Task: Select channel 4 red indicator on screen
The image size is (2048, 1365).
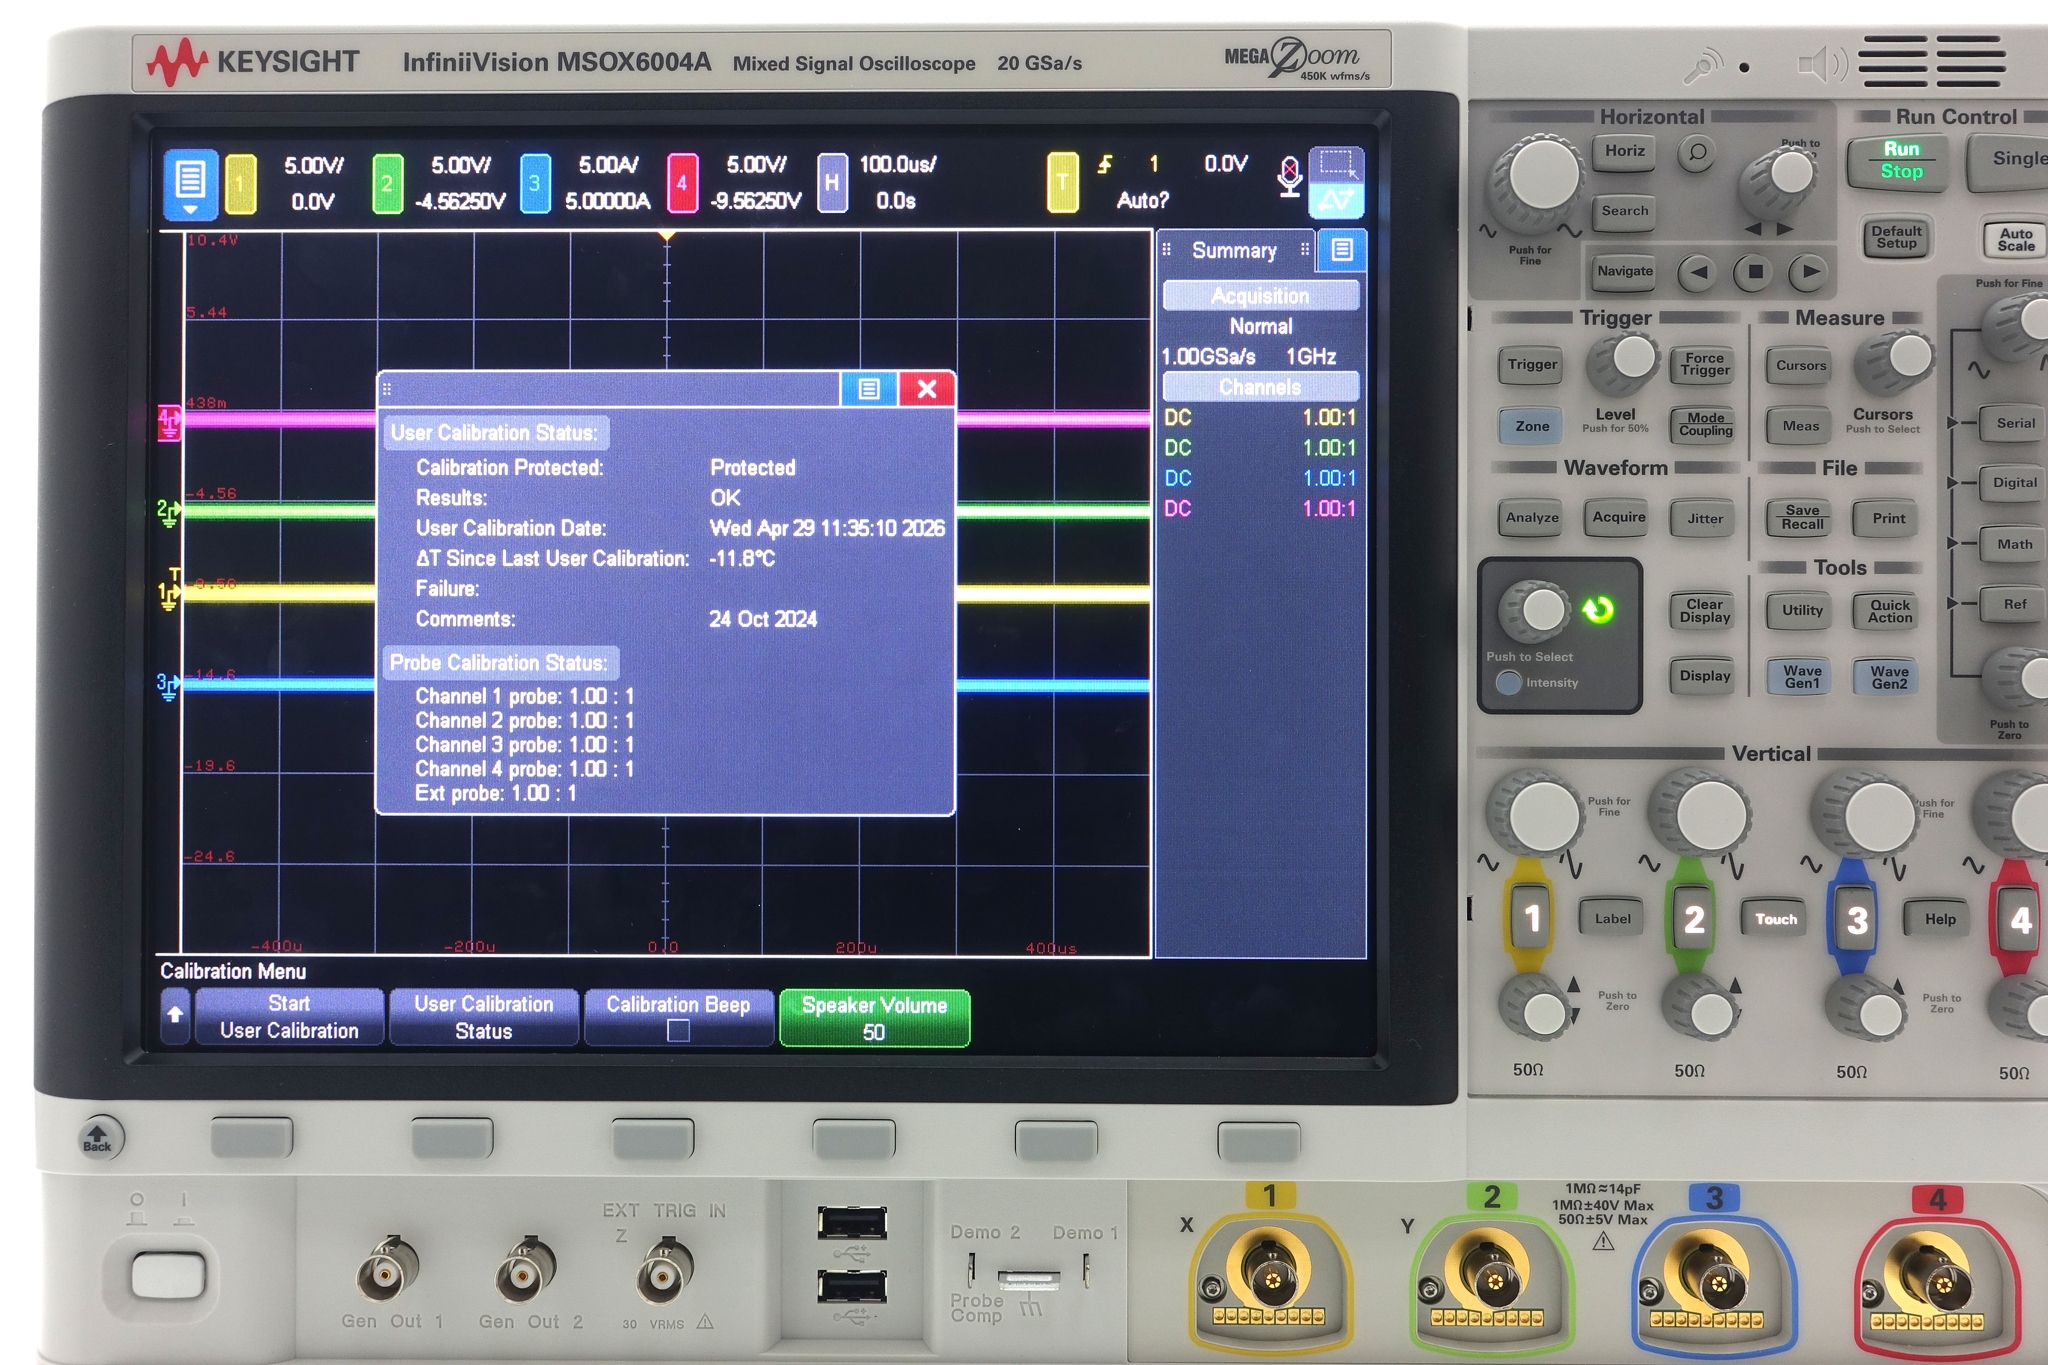Action: click(x=682, y=184)
